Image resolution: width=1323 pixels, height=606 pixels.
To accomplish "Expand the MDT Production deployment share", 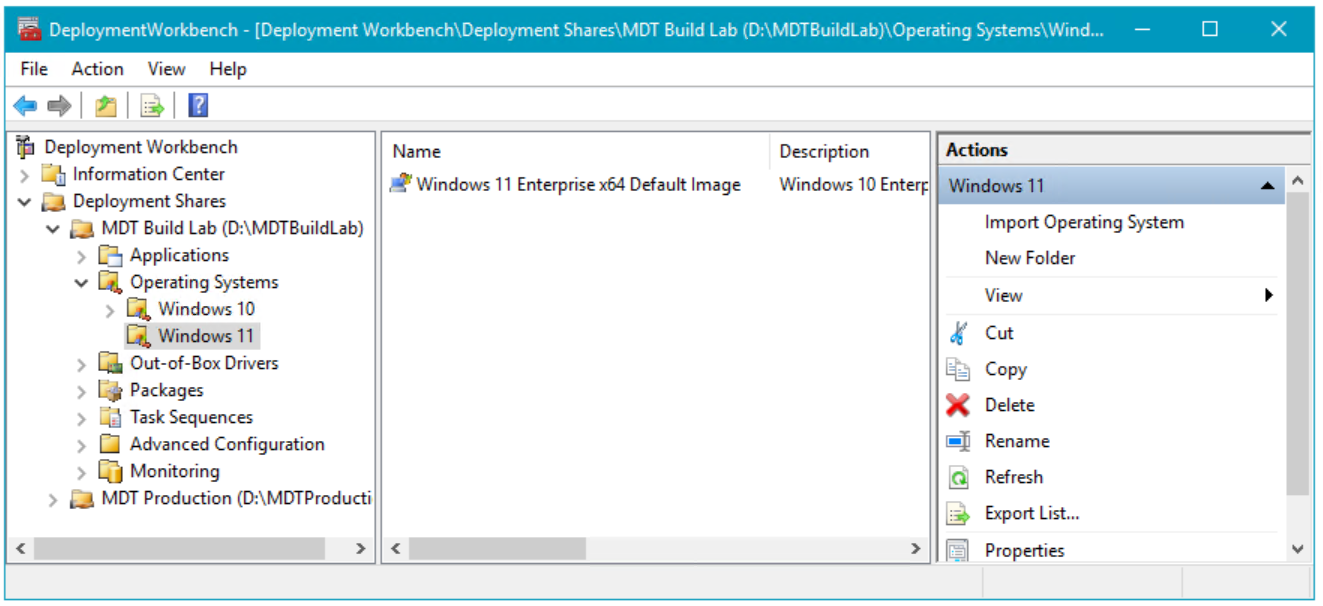I will click(53, 499).
